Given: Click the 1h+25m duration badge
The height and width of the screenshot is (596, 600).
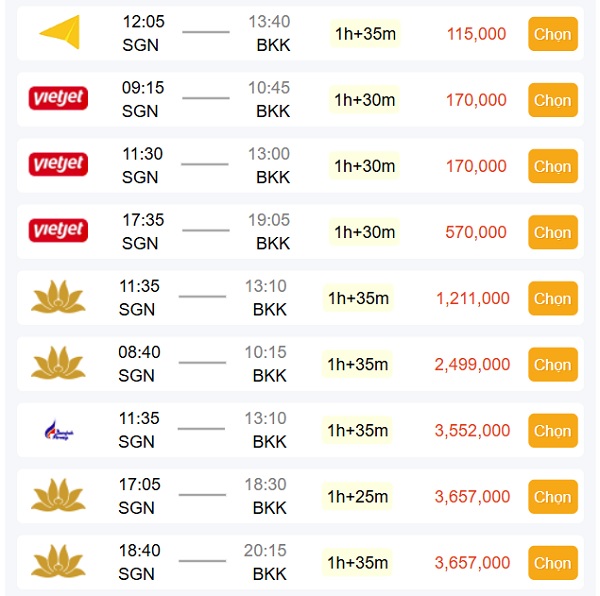Looking at the screenshot, I should click(357, 497).
